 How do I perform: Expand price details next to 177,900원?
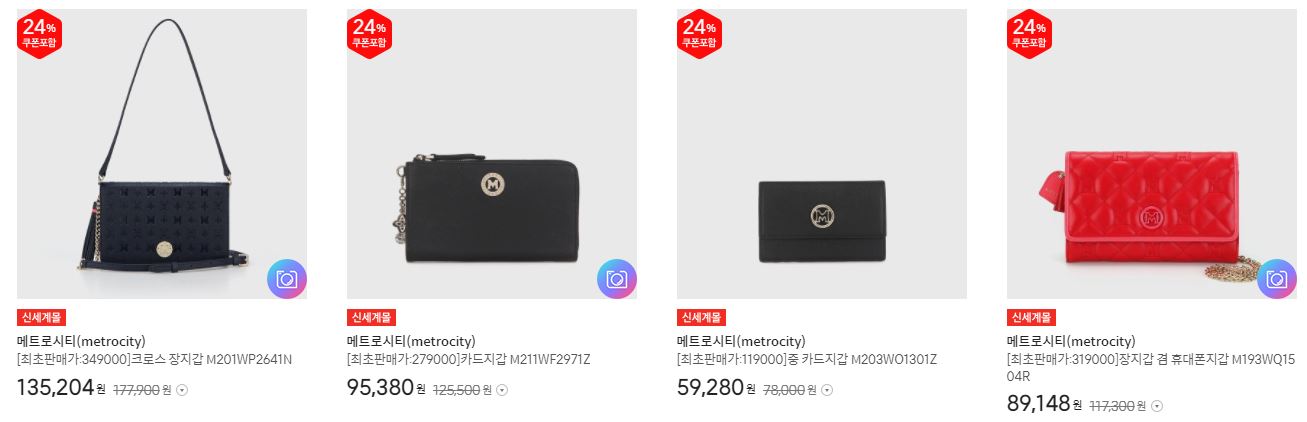182,390
